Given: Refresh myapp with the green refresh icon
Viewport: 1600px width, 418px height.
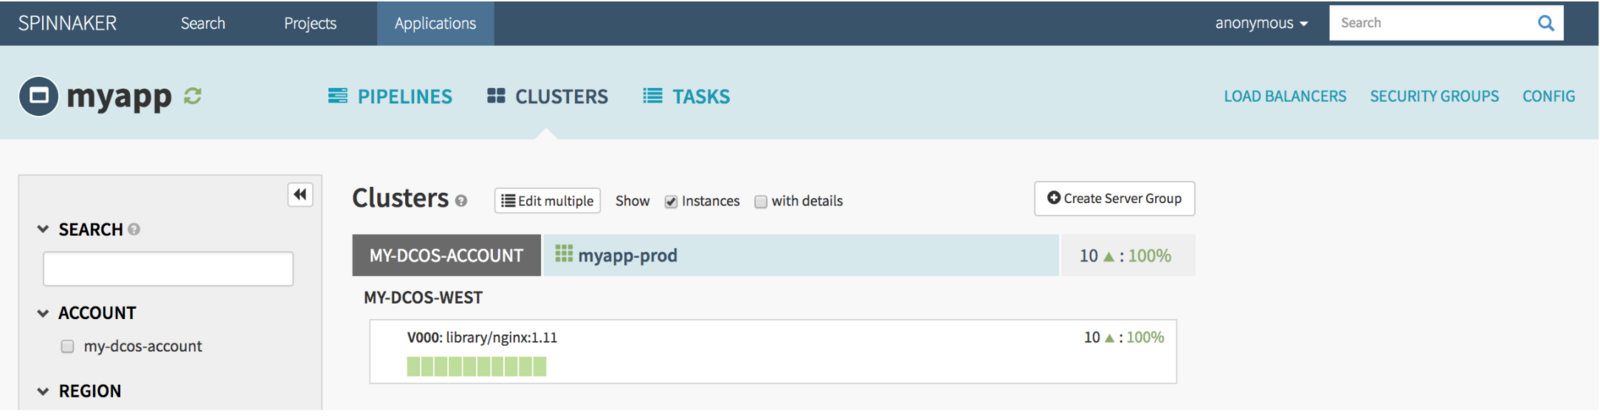Looking at the screenshot, I should tap(193, 96).
